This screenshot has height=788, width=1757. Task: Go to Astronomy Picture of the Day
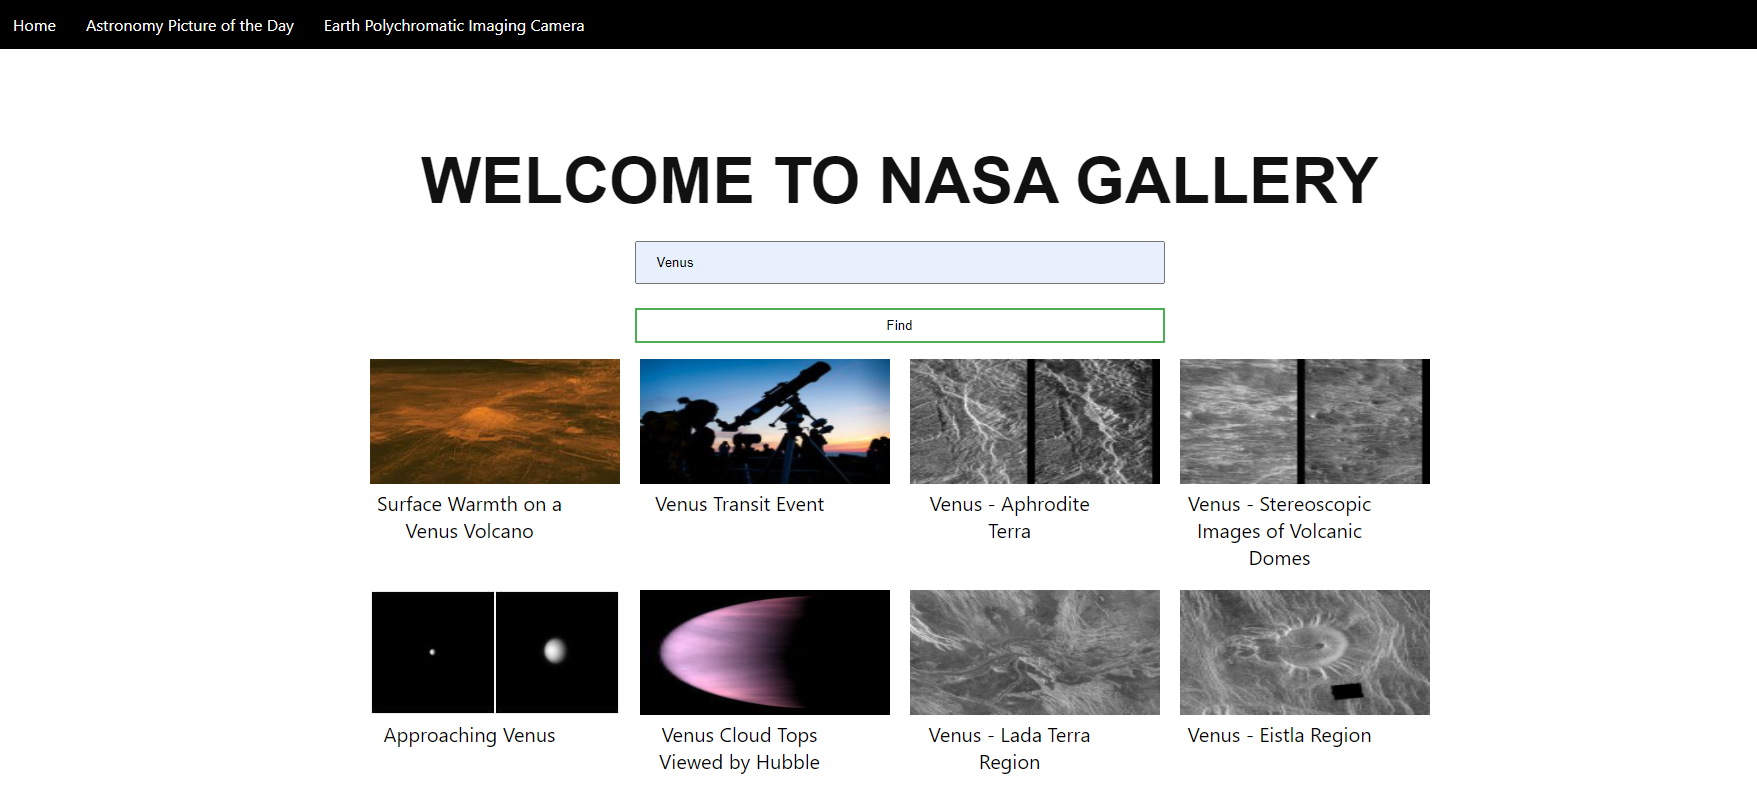[189, 25]
